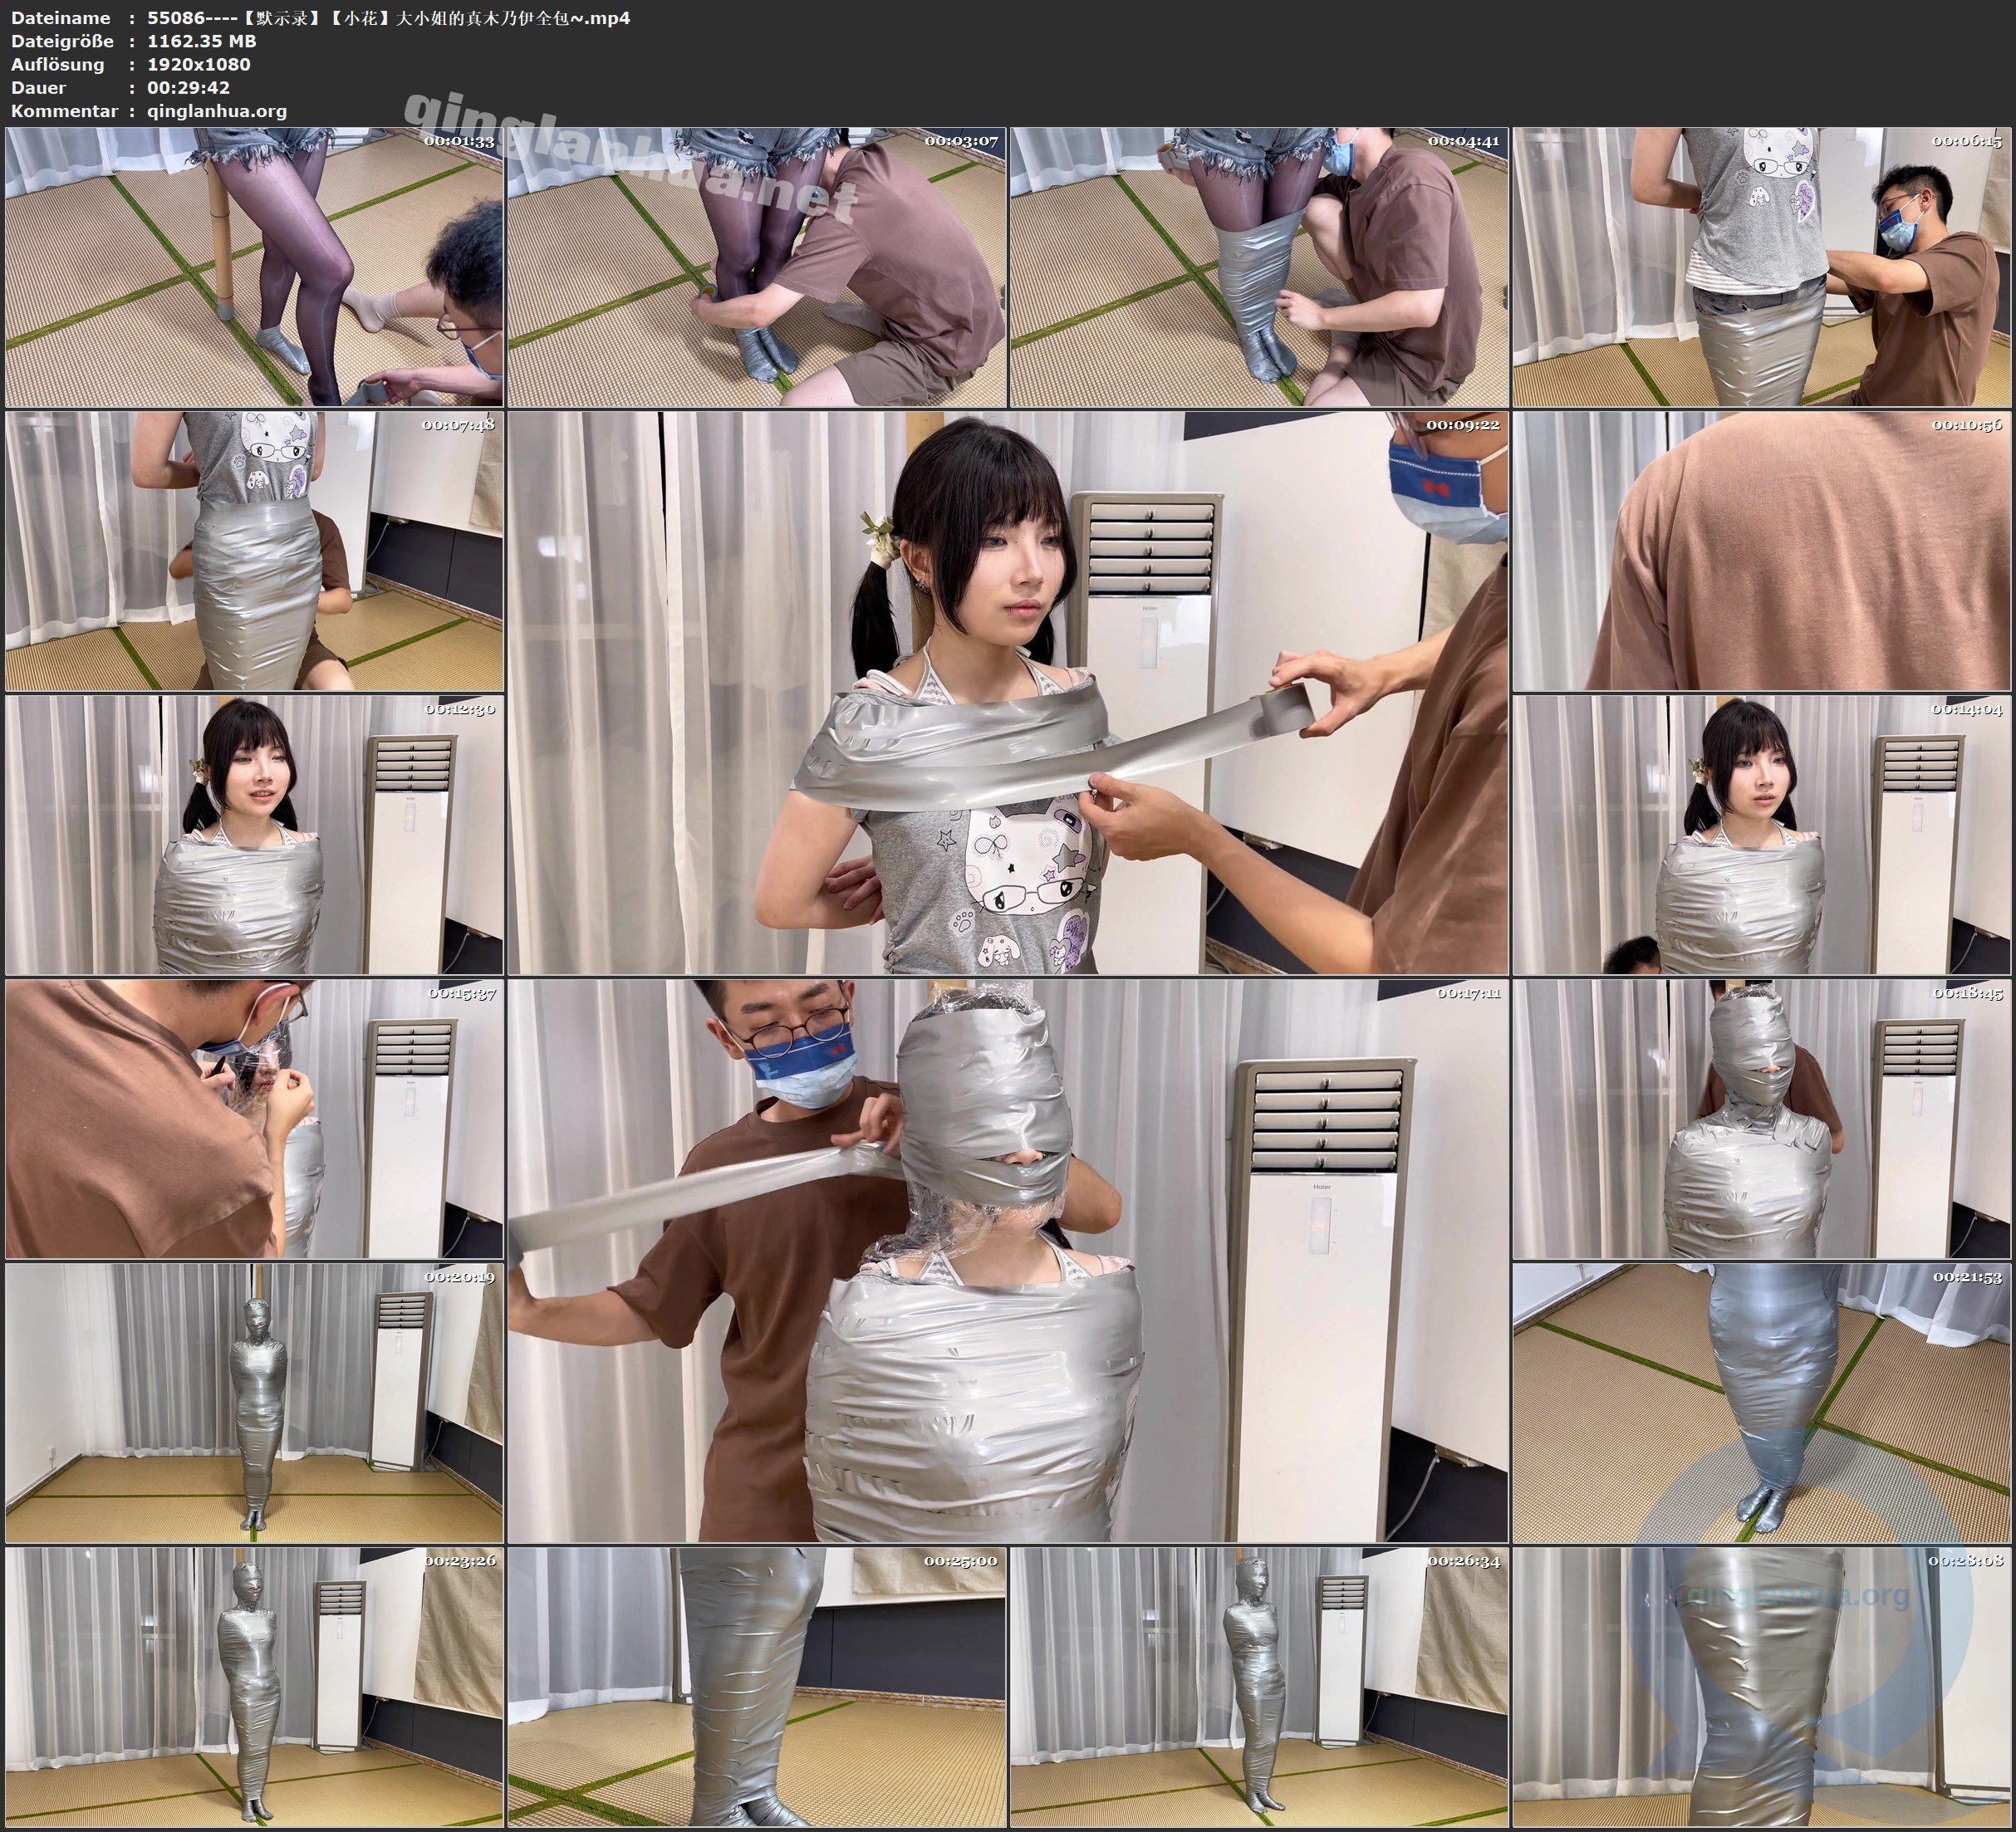Select the duration value 00:29:42

[189, 87]
